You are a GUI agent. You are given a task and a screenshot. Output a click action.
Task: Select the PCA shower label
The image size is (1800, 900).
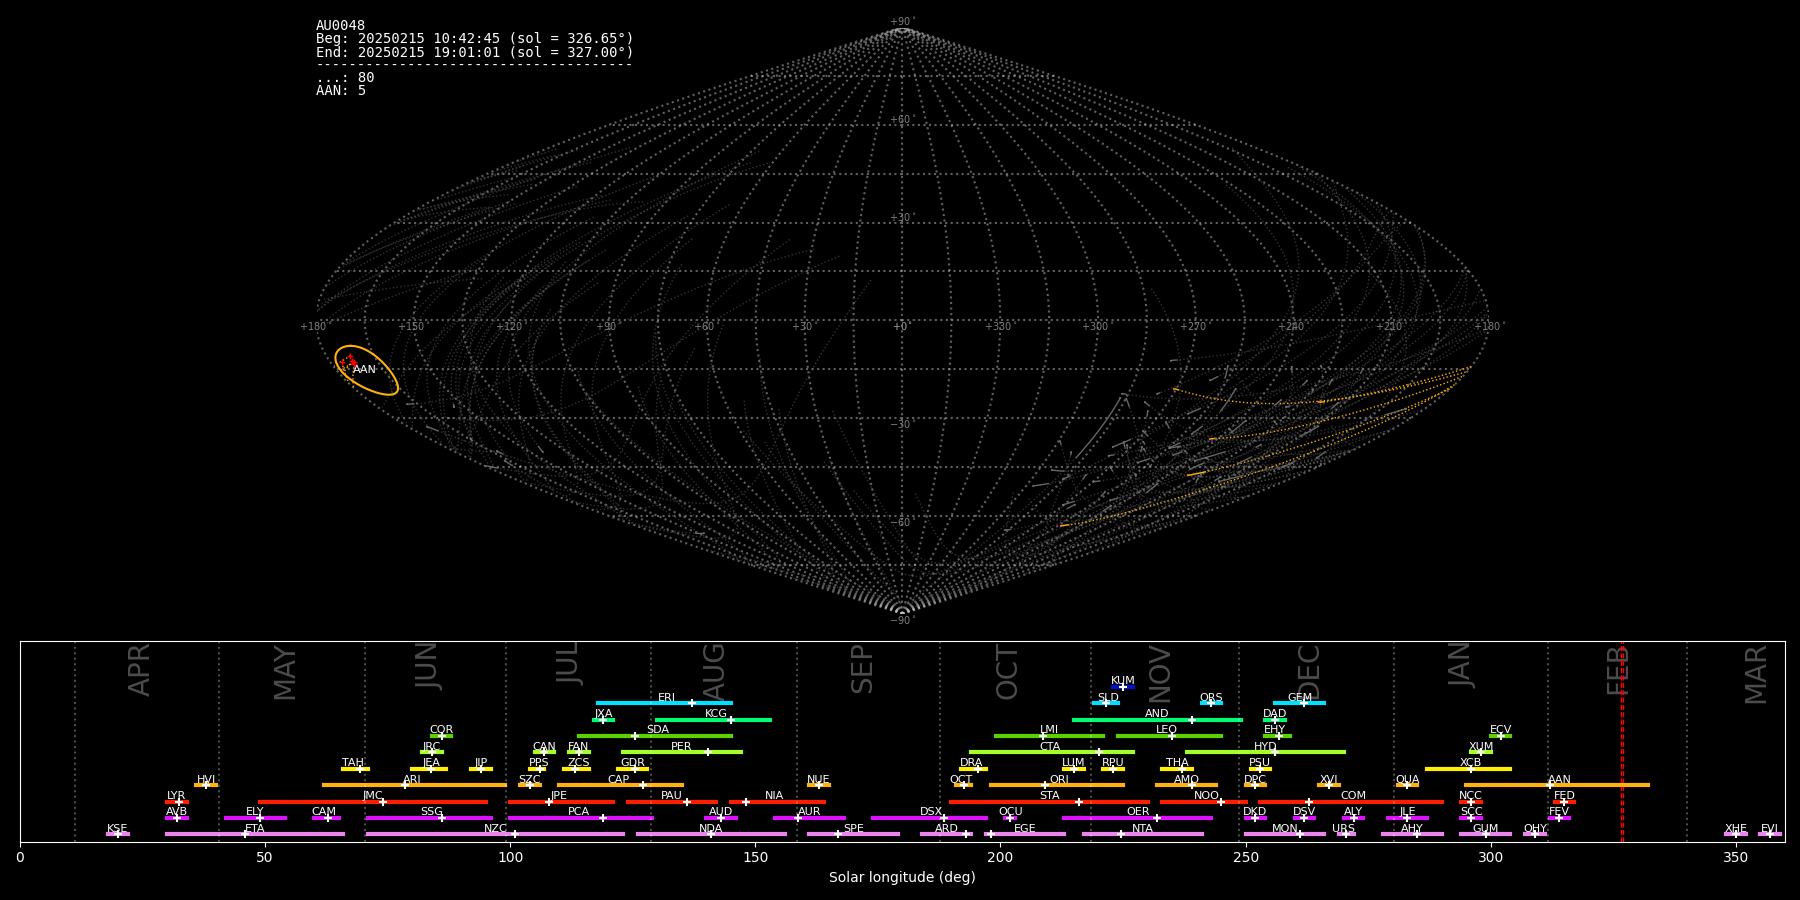(578, 812)
